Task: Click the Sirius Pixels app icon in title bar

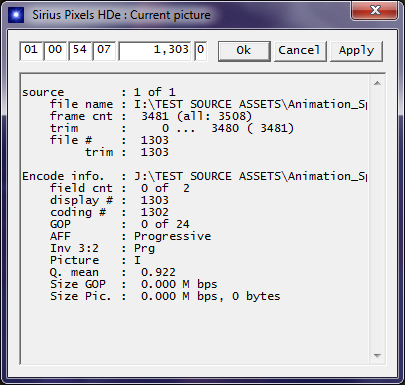Action: (x=16, y=15)
